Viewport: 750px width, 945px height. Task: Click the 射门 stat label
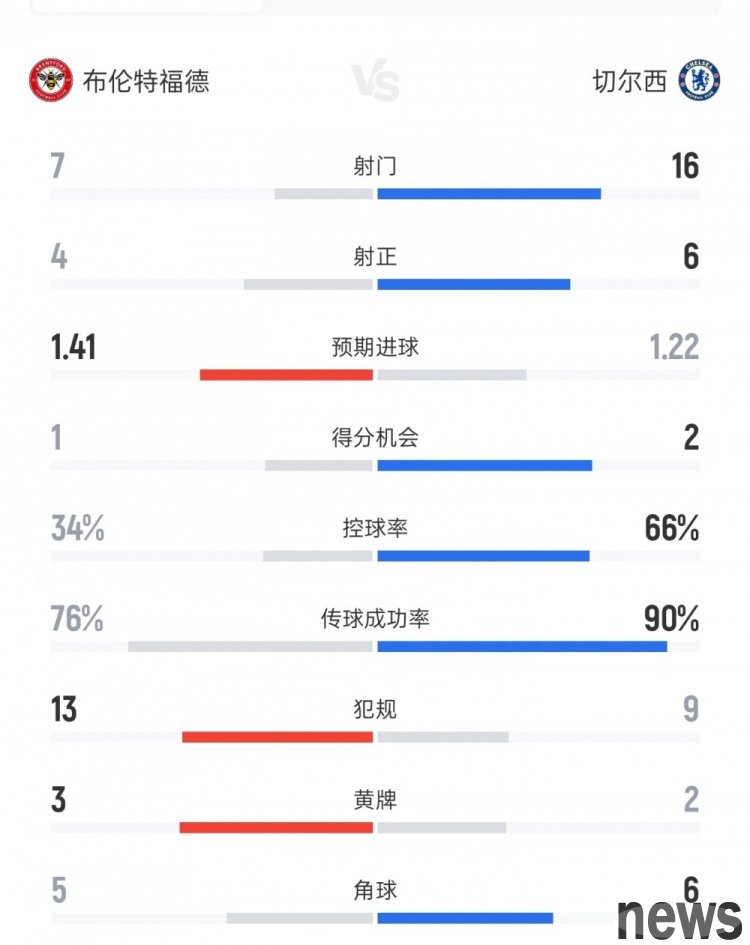pos(375,166)
